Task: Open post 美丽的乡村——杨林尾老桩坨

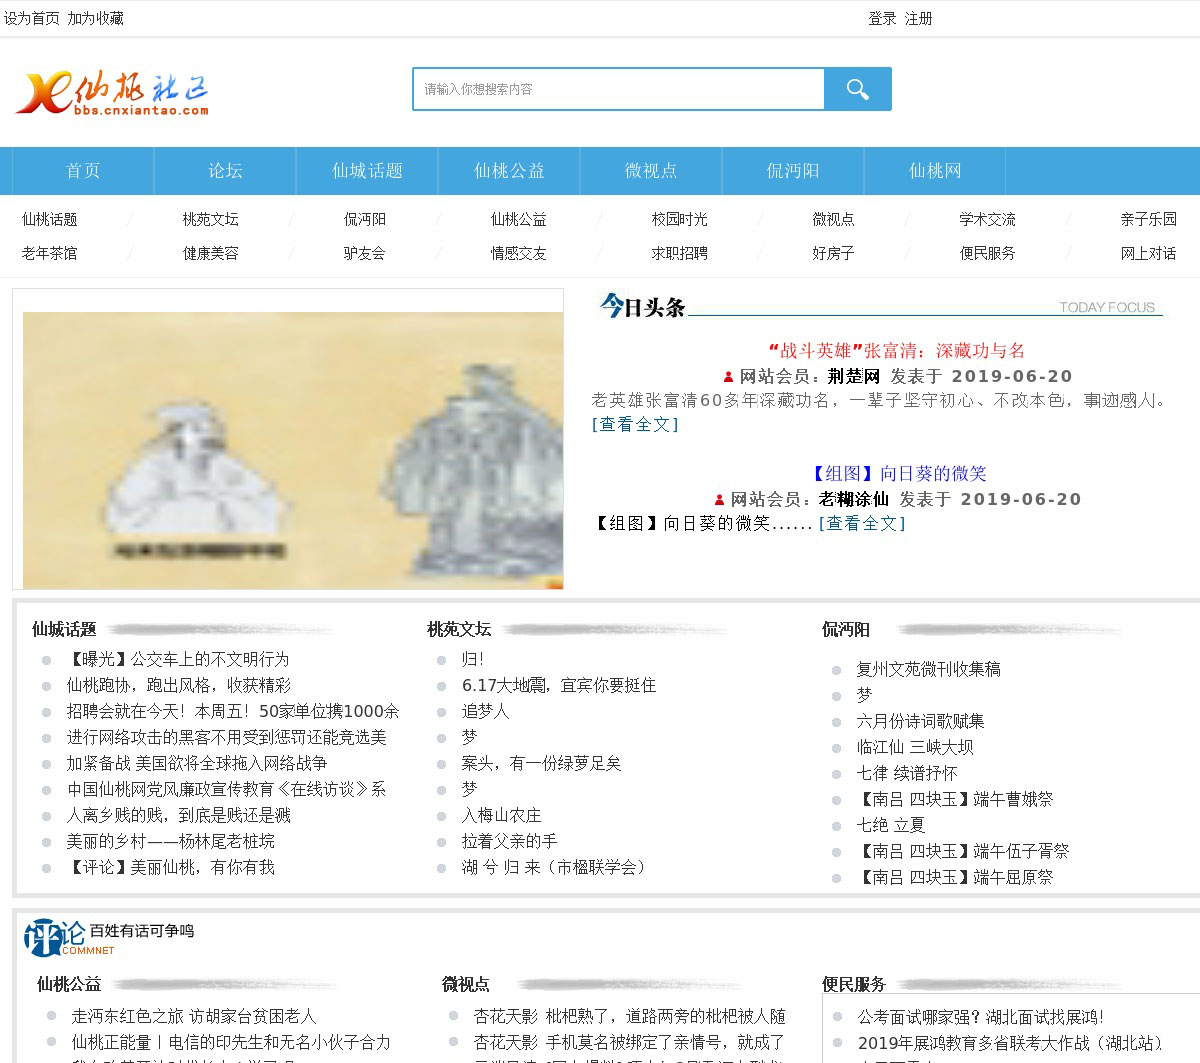Action: 170,842
